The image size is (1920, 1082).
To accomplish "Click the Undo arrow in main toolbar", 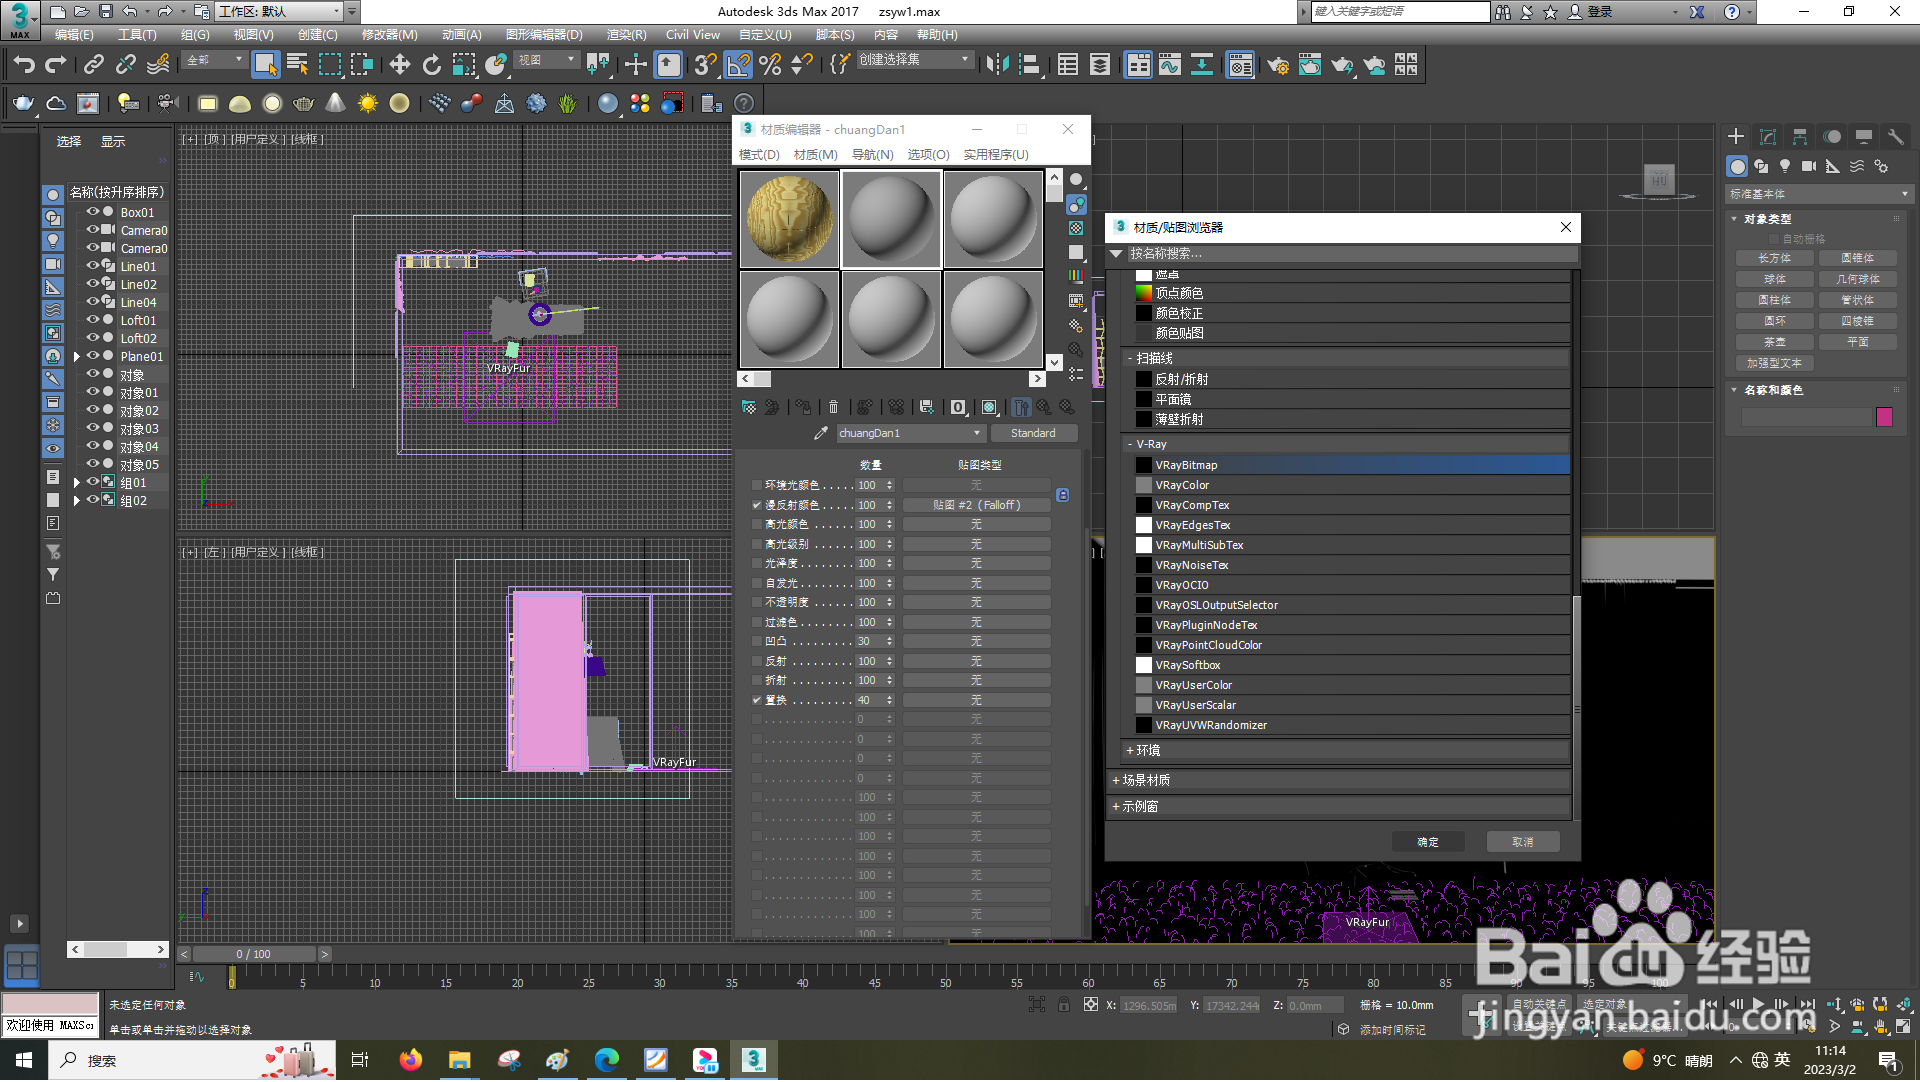I will (x=24, y=65).
